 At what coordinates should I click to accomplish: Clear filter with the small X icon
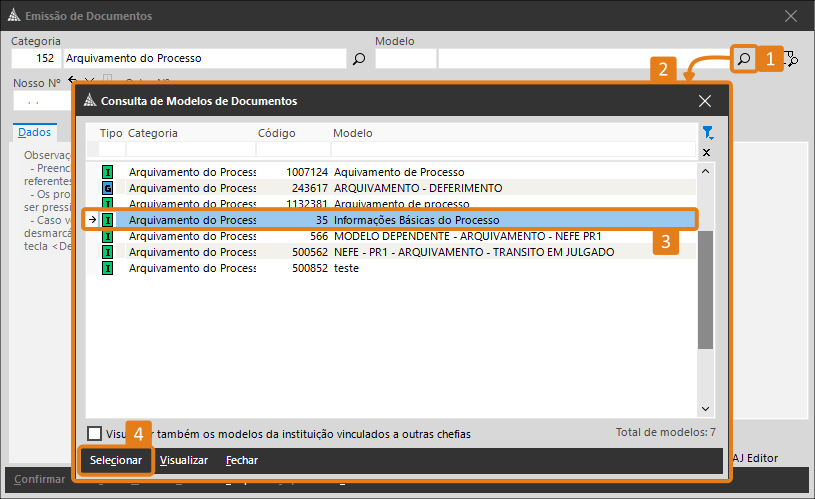[706, 152]
